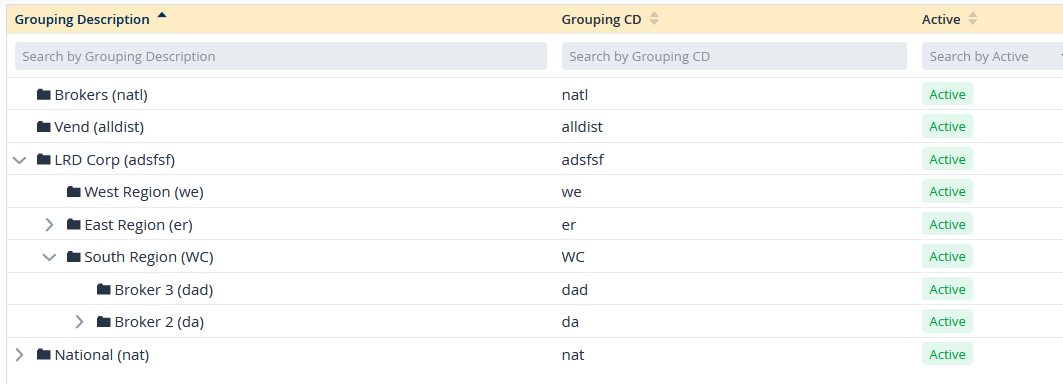1063x384 pixels.
Task: Click the Brokers (natl) folder icon
Action: point(44,94)
